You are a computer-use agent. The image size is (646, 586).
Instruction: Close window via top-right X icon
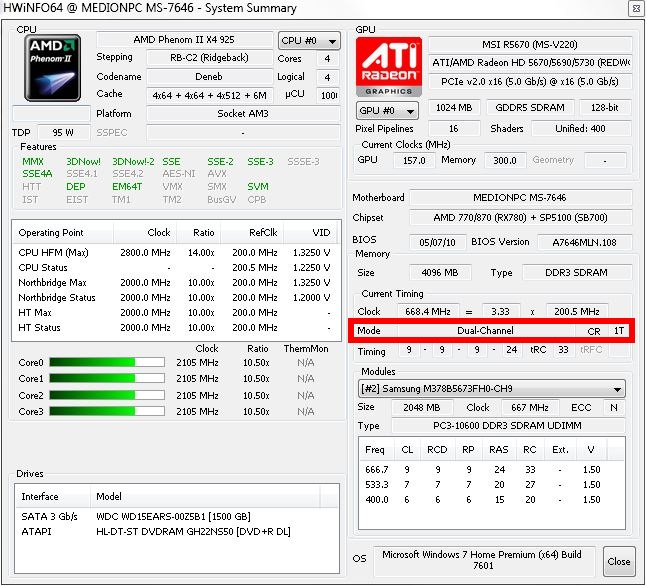637,8
